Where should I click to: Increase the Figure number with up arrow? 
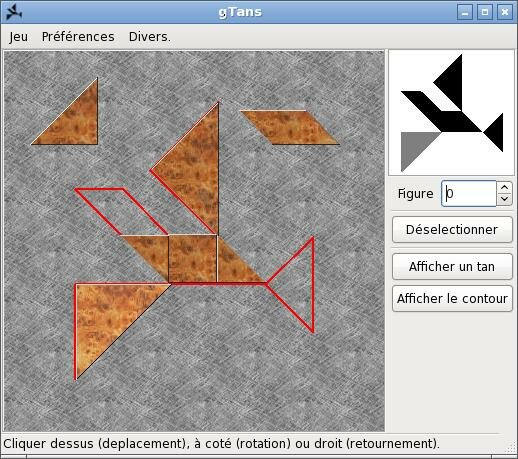pos(504,188)
